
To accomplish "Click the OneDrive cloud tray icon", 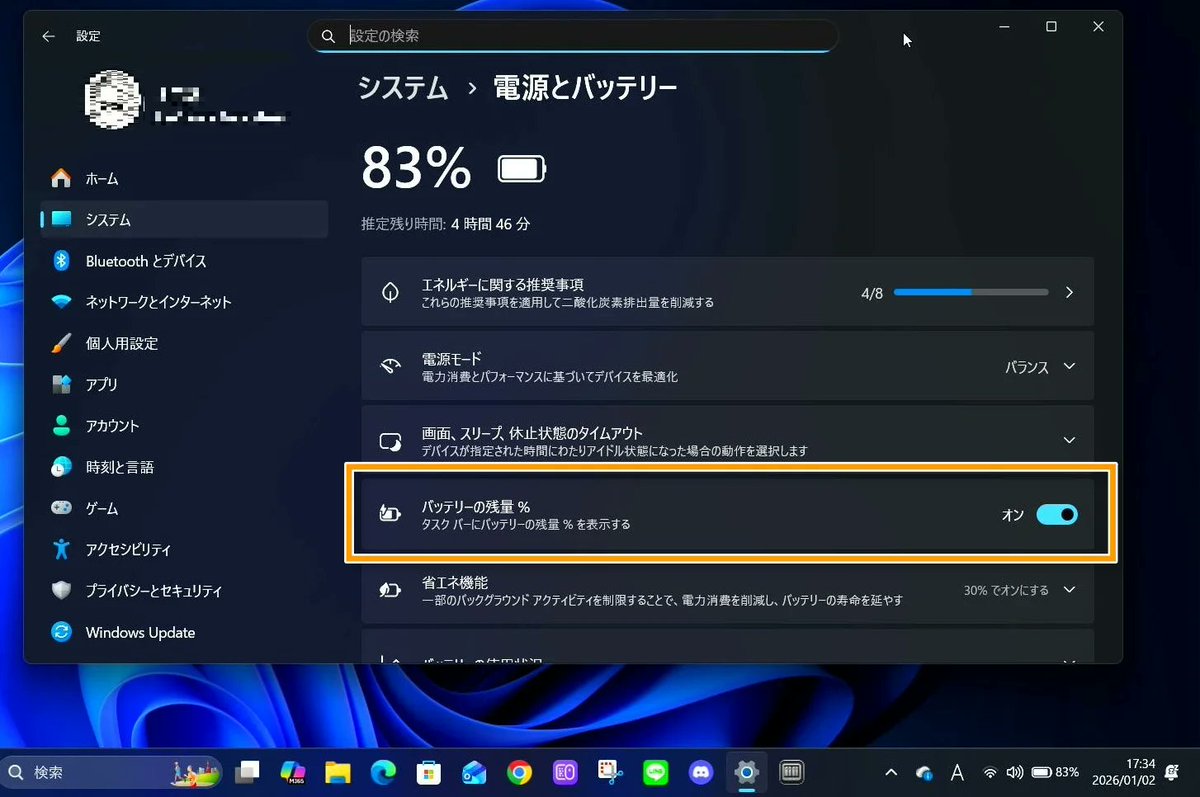I will 924,772.
